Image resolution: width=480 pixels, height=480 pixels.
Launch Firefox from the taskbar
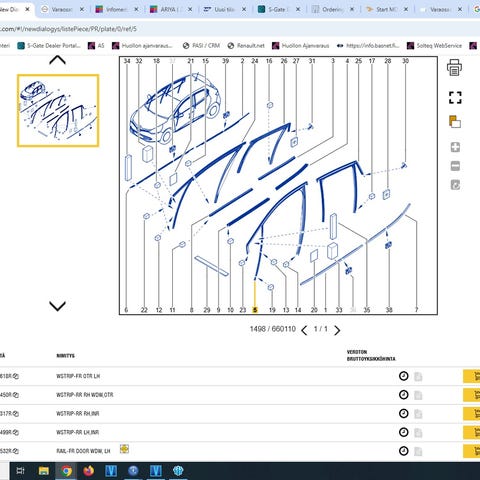coord(89,471)
